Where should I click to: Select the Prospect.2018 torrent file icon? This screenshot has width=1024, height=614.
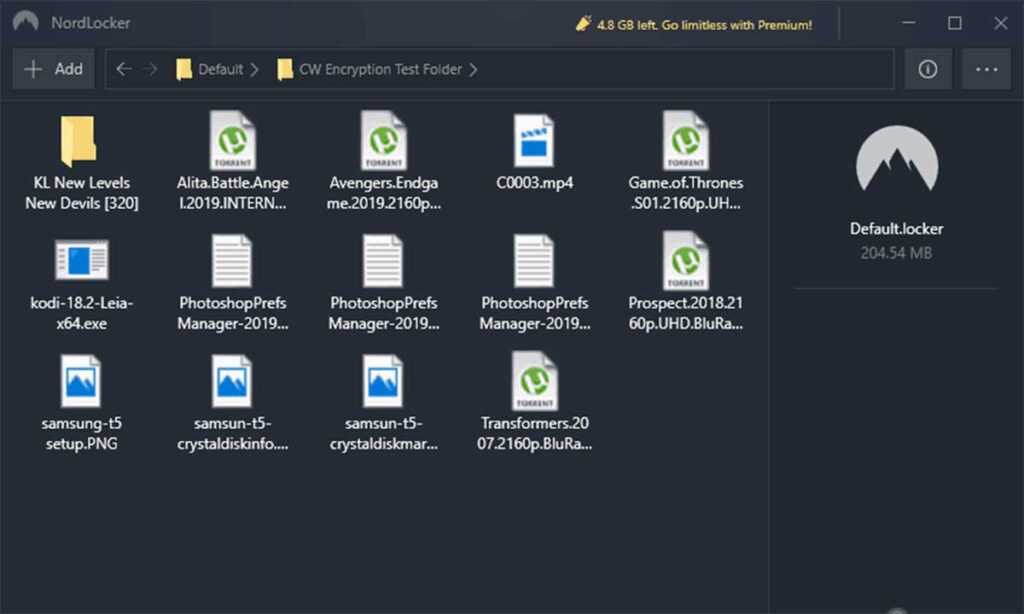coord(685,260)
